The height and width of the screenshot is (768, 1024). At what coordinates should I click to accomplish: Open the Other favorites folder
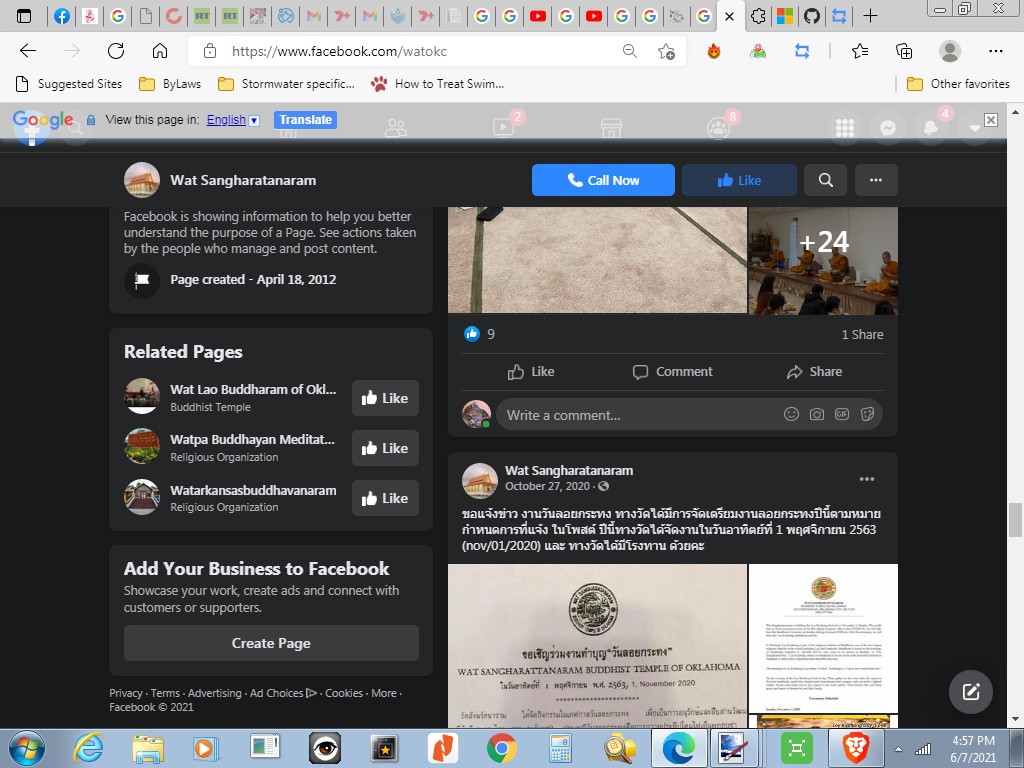click(958, 84)
